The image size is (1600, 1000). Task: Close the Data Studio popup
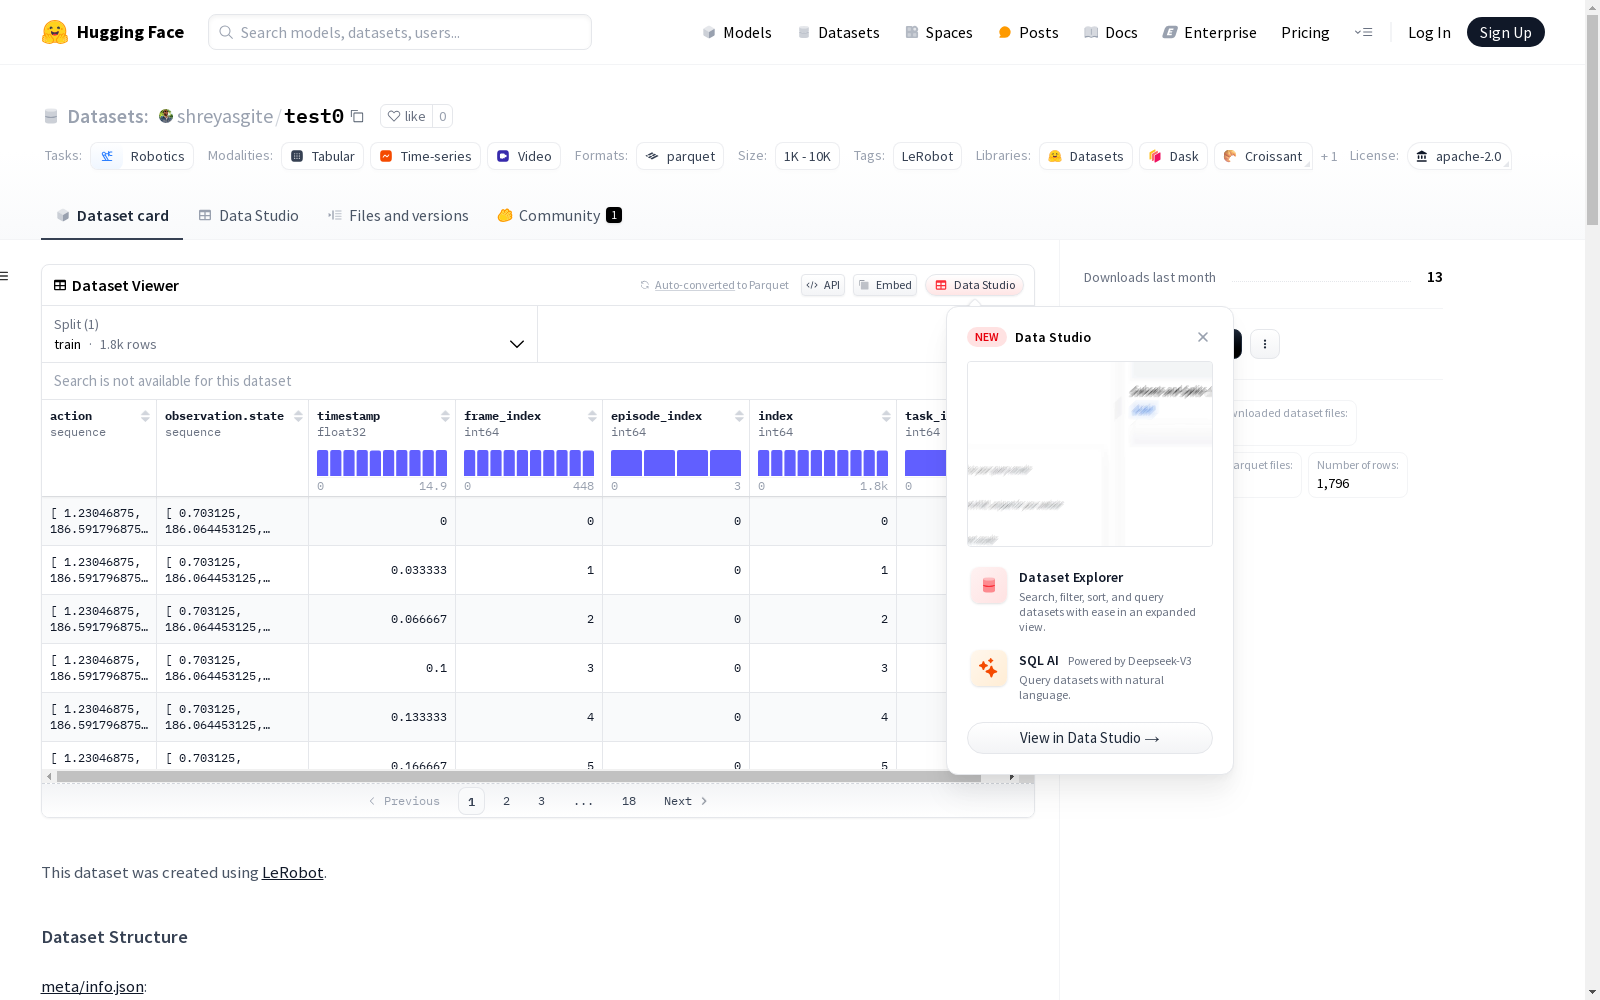pyautogui.click(x=1203, y=337)
